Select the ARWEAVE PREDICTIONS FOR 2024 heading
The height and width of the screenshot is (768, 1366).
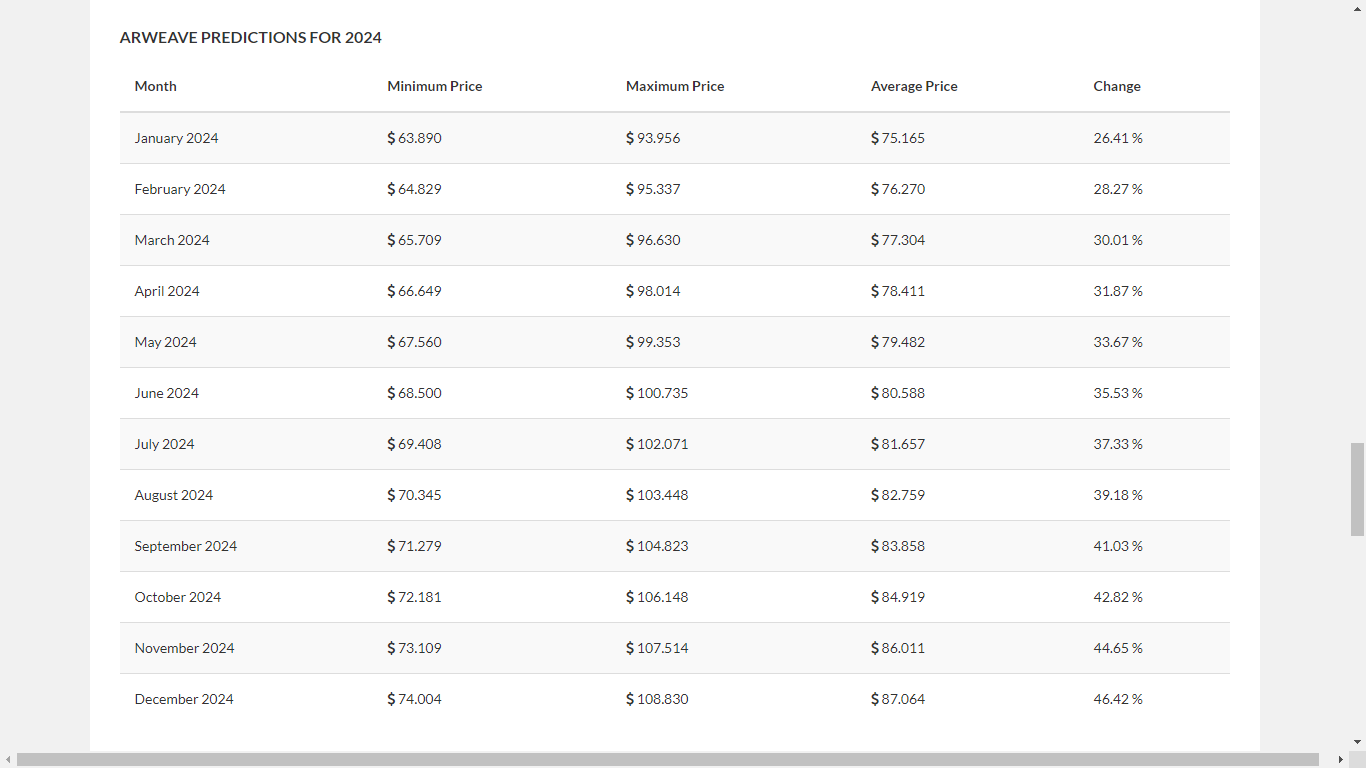tap(250, 37)
